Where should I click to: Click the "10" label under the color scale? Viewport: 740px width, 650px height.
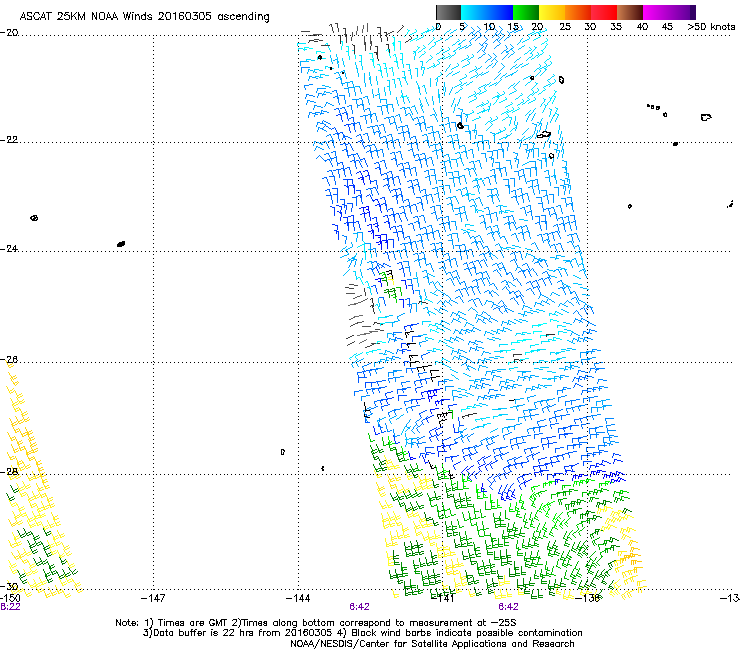tap(489, 27)
